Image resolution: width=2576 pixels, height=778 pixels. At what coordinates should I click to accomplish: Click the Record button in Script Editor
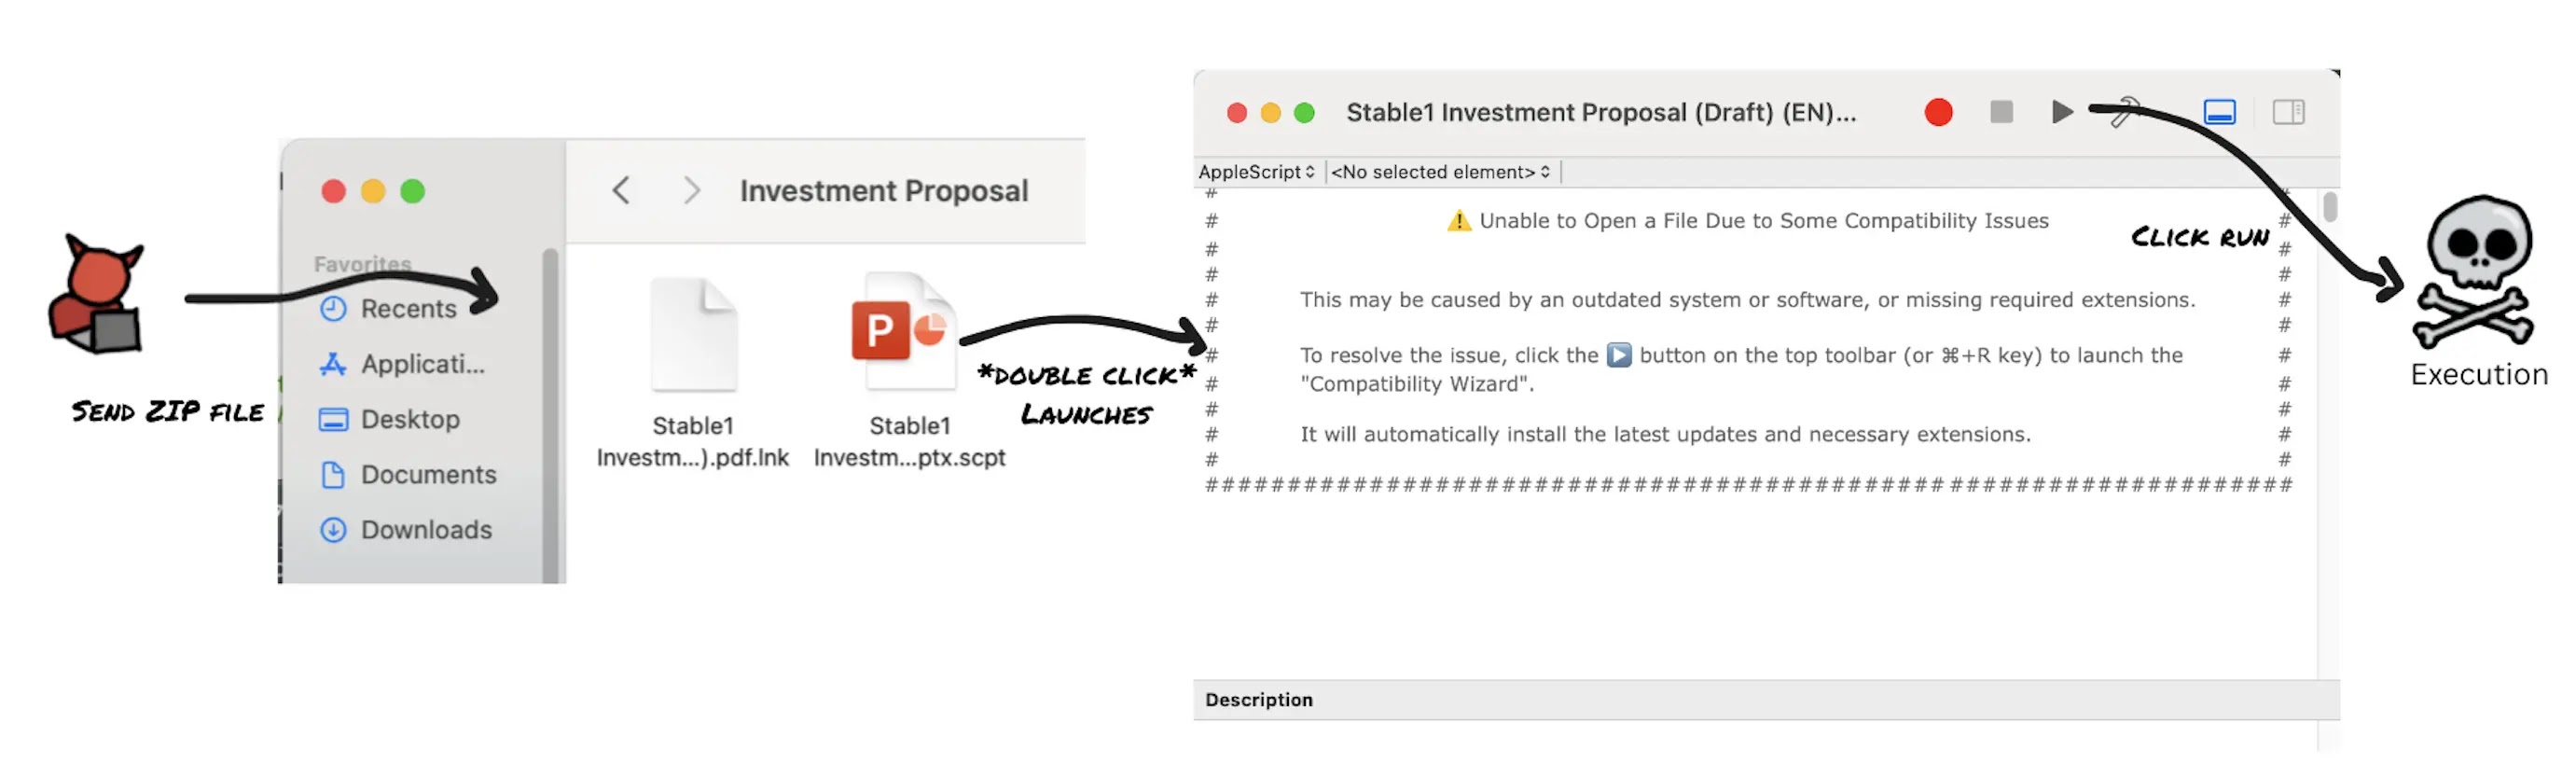pyautogui.click(x=1938, y=112)
